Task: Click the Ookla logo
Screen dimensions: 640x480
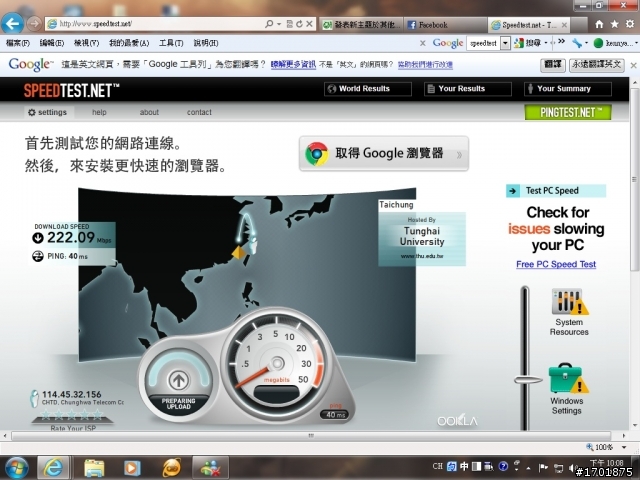Action: tap(457, 421)
